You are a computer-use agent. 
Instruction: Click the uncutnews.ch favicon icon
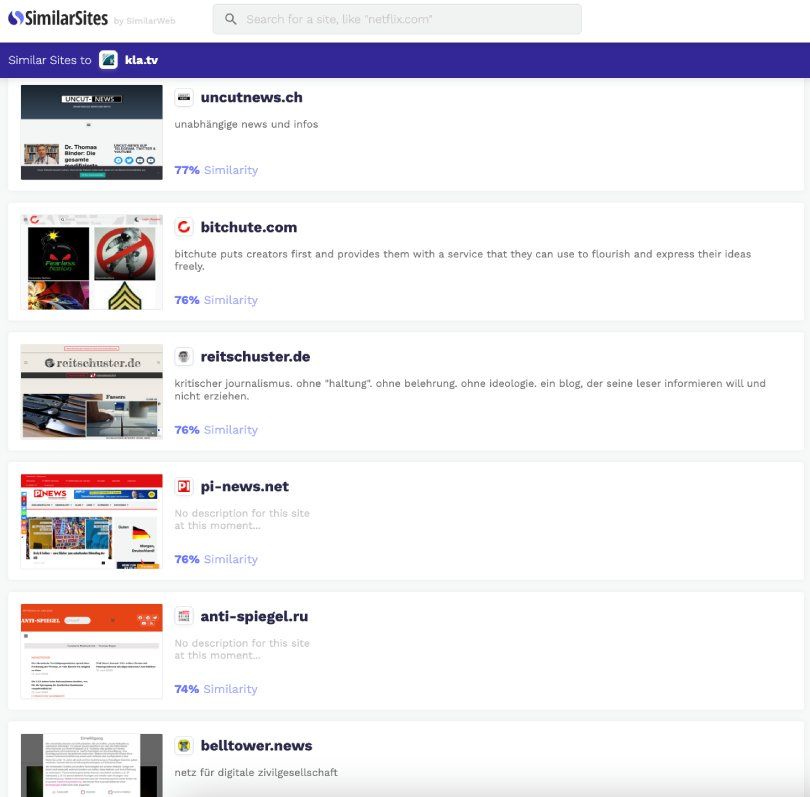[x=184, y=97]
